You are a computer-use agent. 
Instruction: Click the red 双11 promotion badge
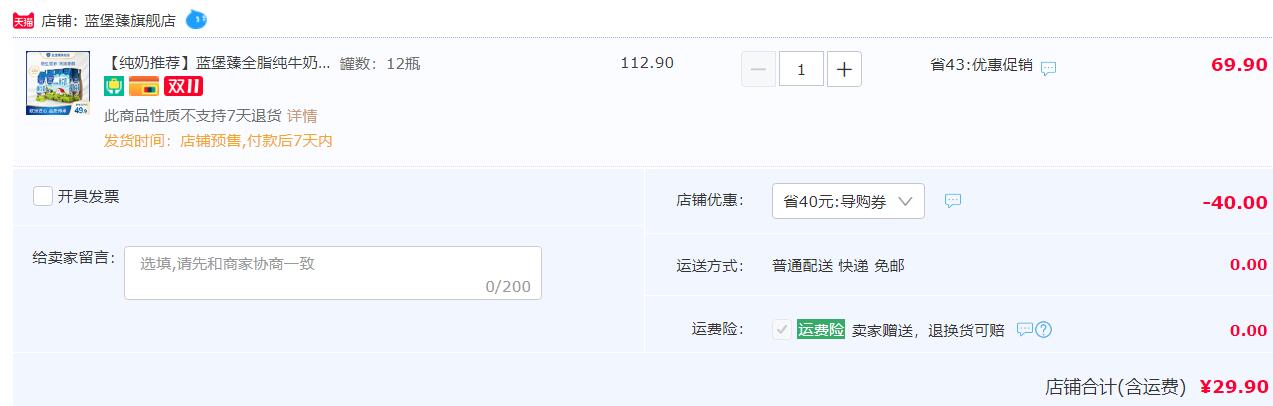183,86
